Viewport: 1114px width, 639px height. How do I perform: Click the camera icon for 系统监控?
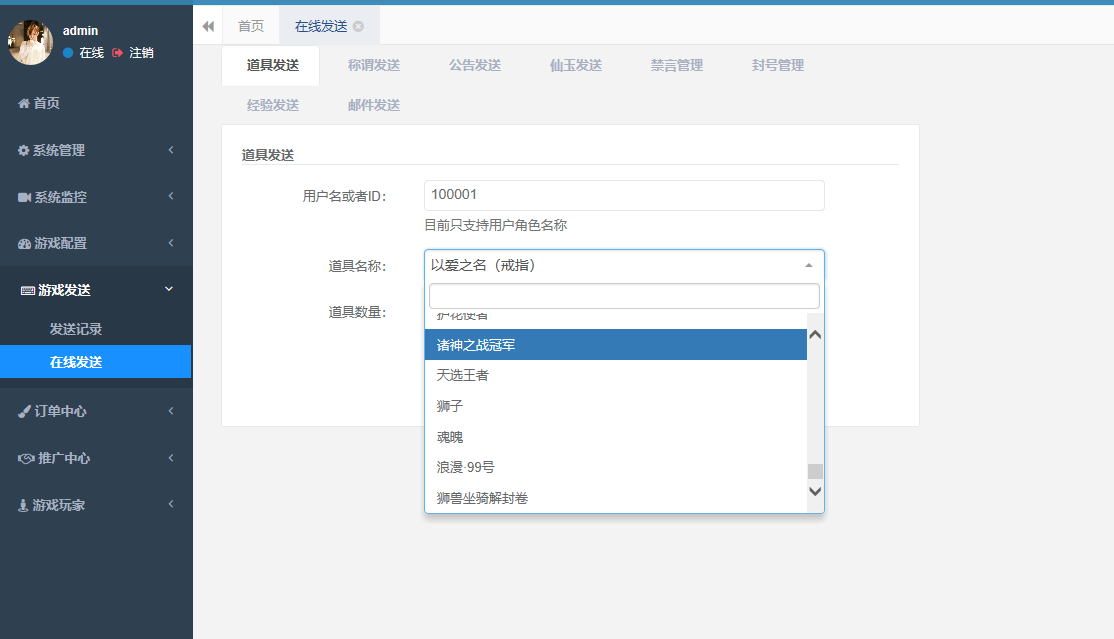click(24, 197)
